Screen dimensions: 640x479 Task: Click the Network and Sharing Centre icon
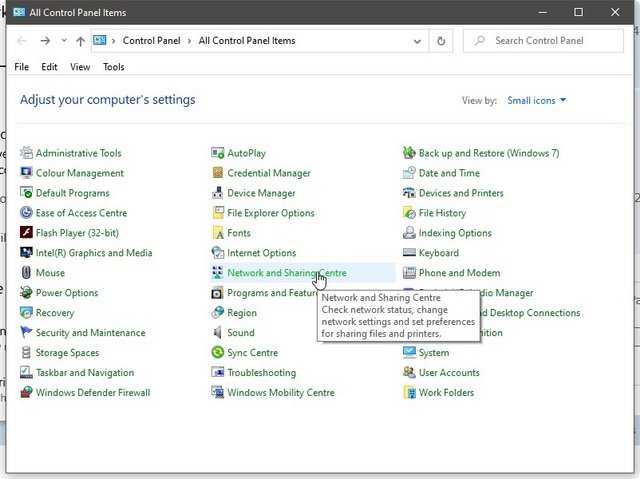(218, 273)
